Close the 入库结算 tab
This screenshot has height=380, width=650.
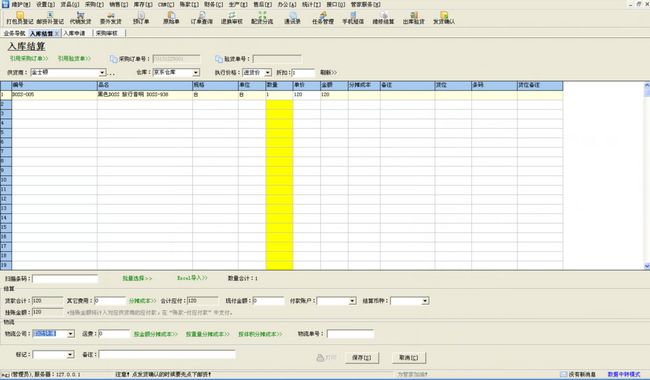click(57, 33)
